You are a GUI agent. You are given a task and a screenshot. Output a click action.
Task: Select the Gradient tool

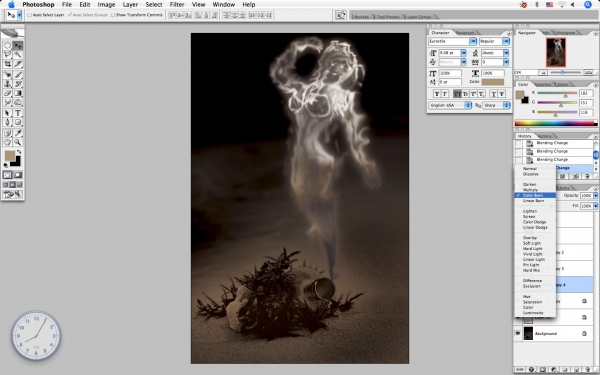point(18,93)
